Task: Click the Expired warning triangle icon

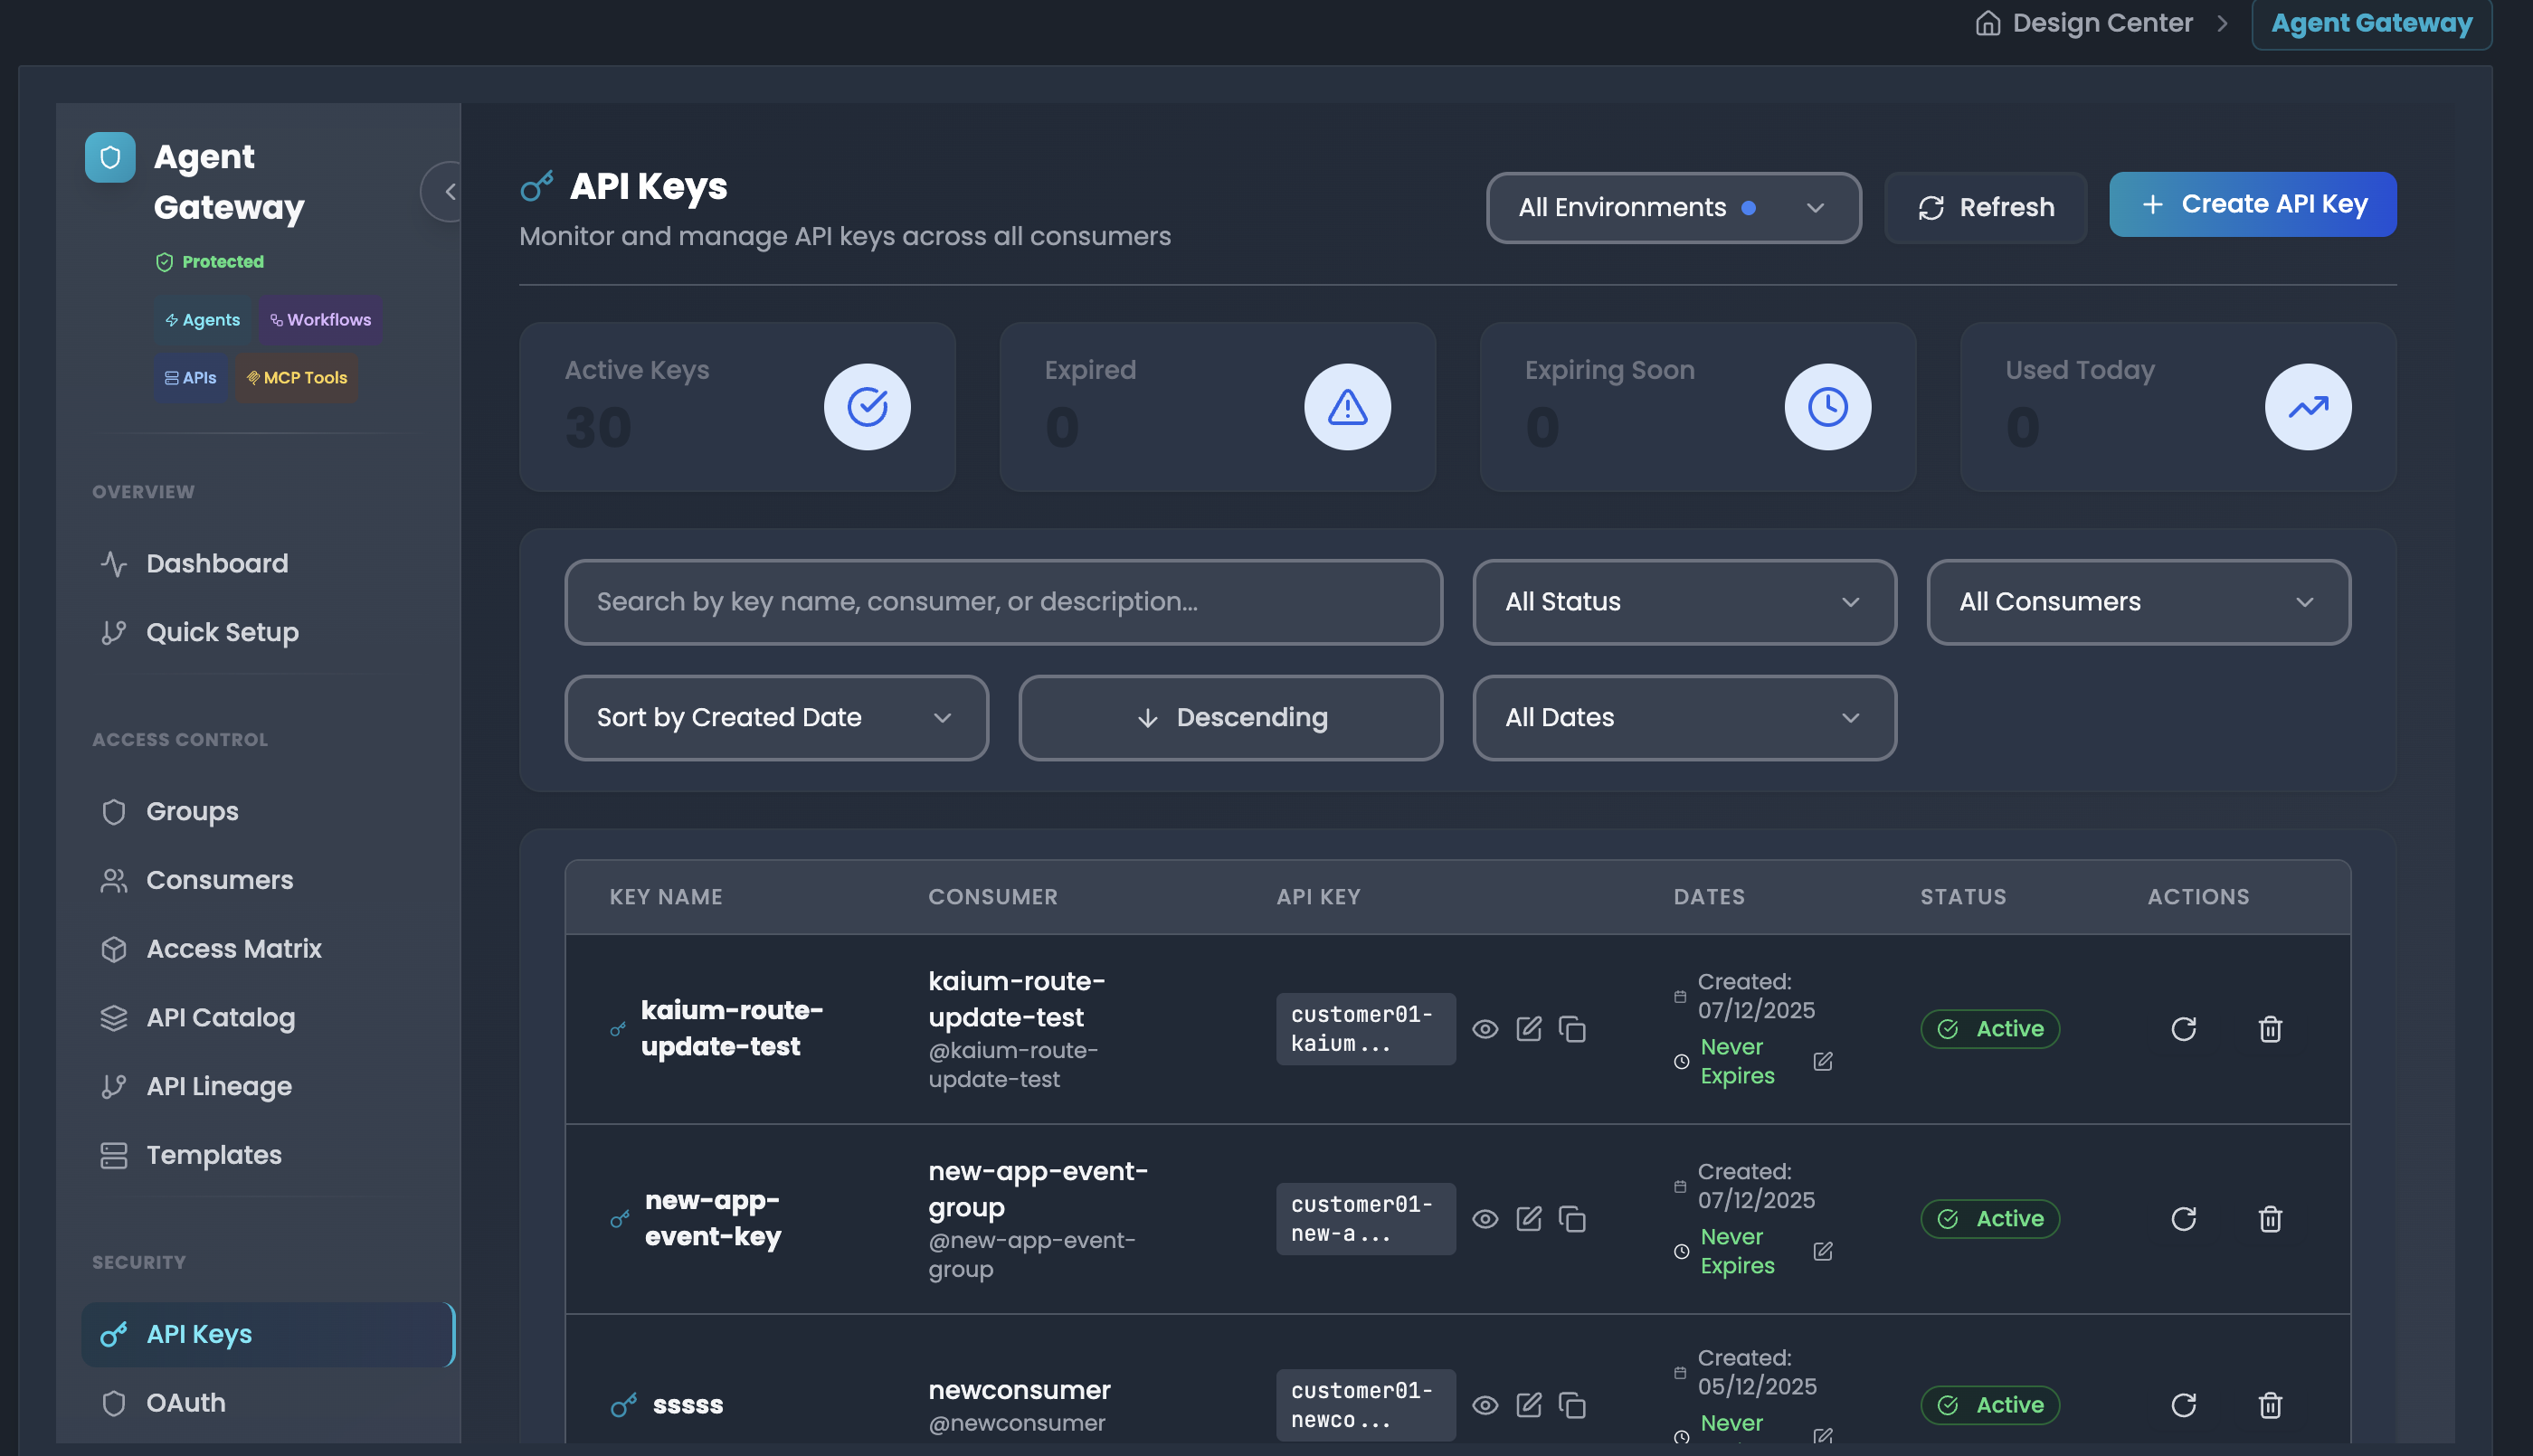Action: click(x=1347, y=407)
